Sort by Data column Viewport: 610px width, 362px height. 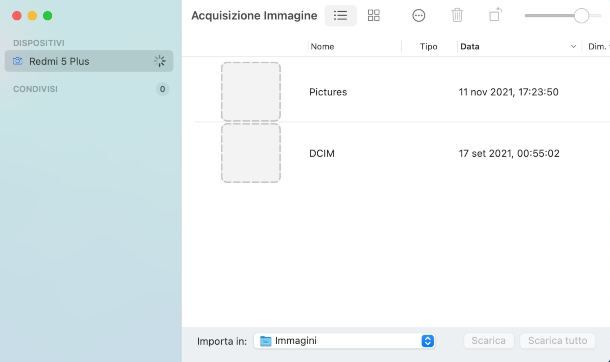coord(470,47)
